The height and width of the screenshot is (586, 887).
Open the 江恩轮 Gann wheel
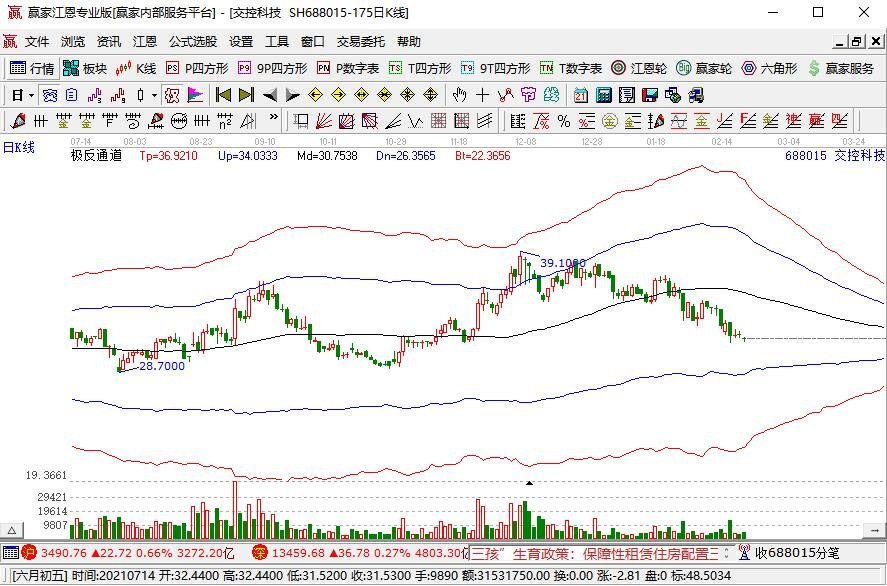coord(639,68)
